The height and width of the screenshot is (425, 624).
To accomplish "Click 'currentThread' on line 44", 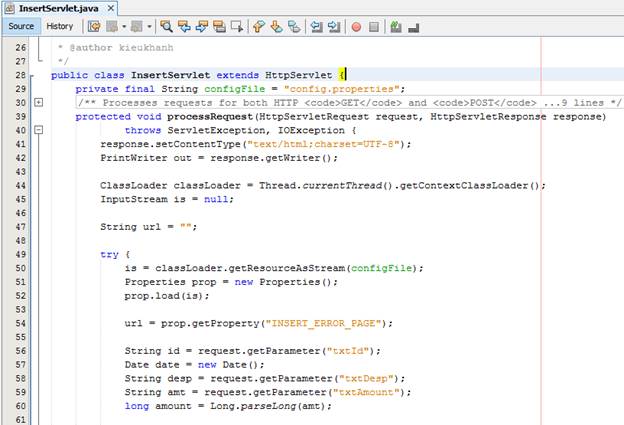I will coord(342,185).
